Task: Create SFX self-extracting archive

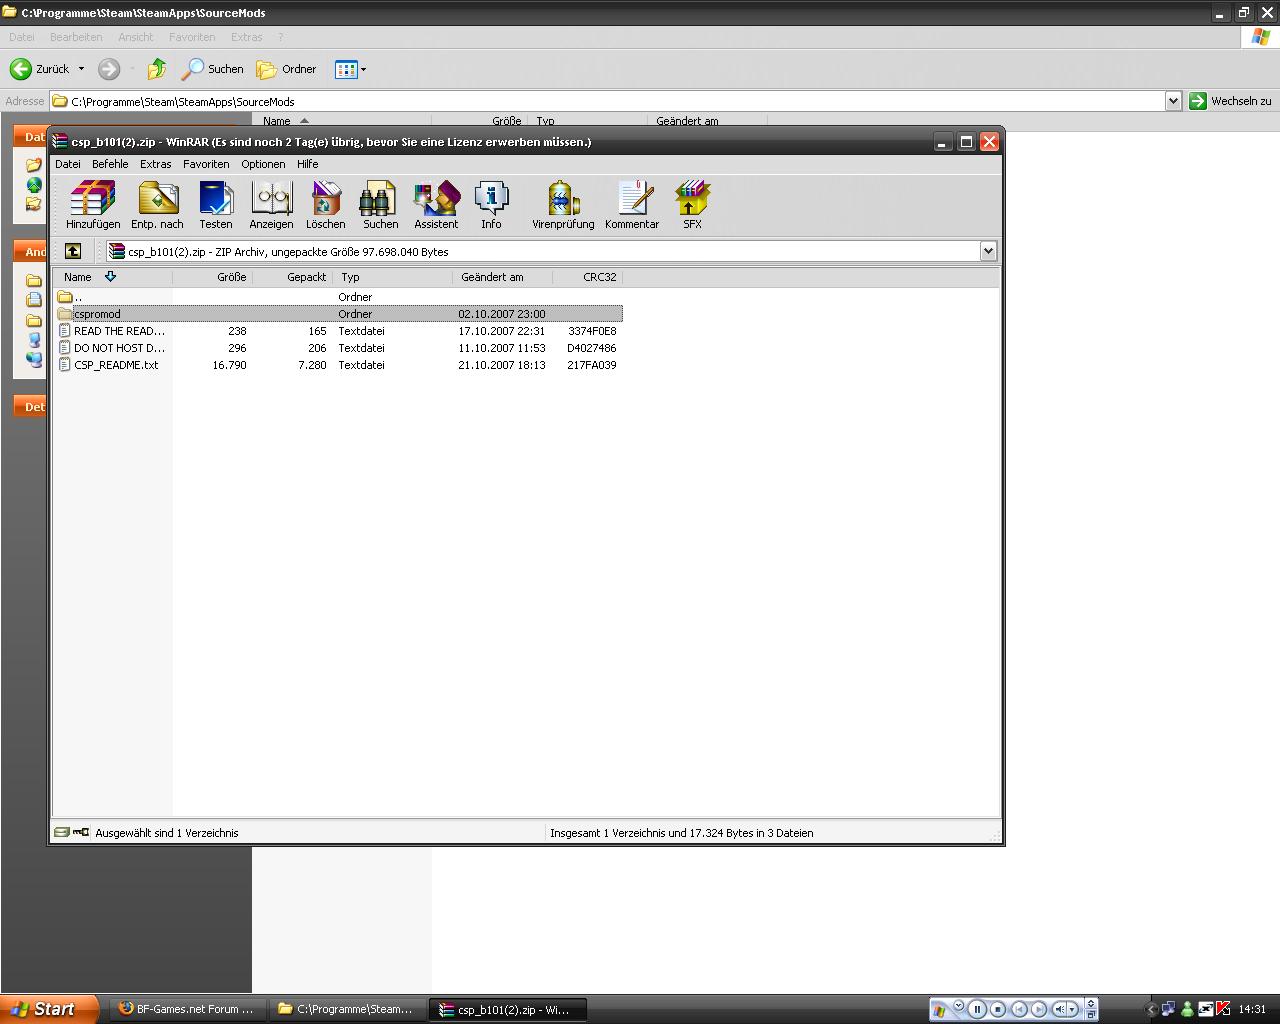Action: (x=692, y=205)
